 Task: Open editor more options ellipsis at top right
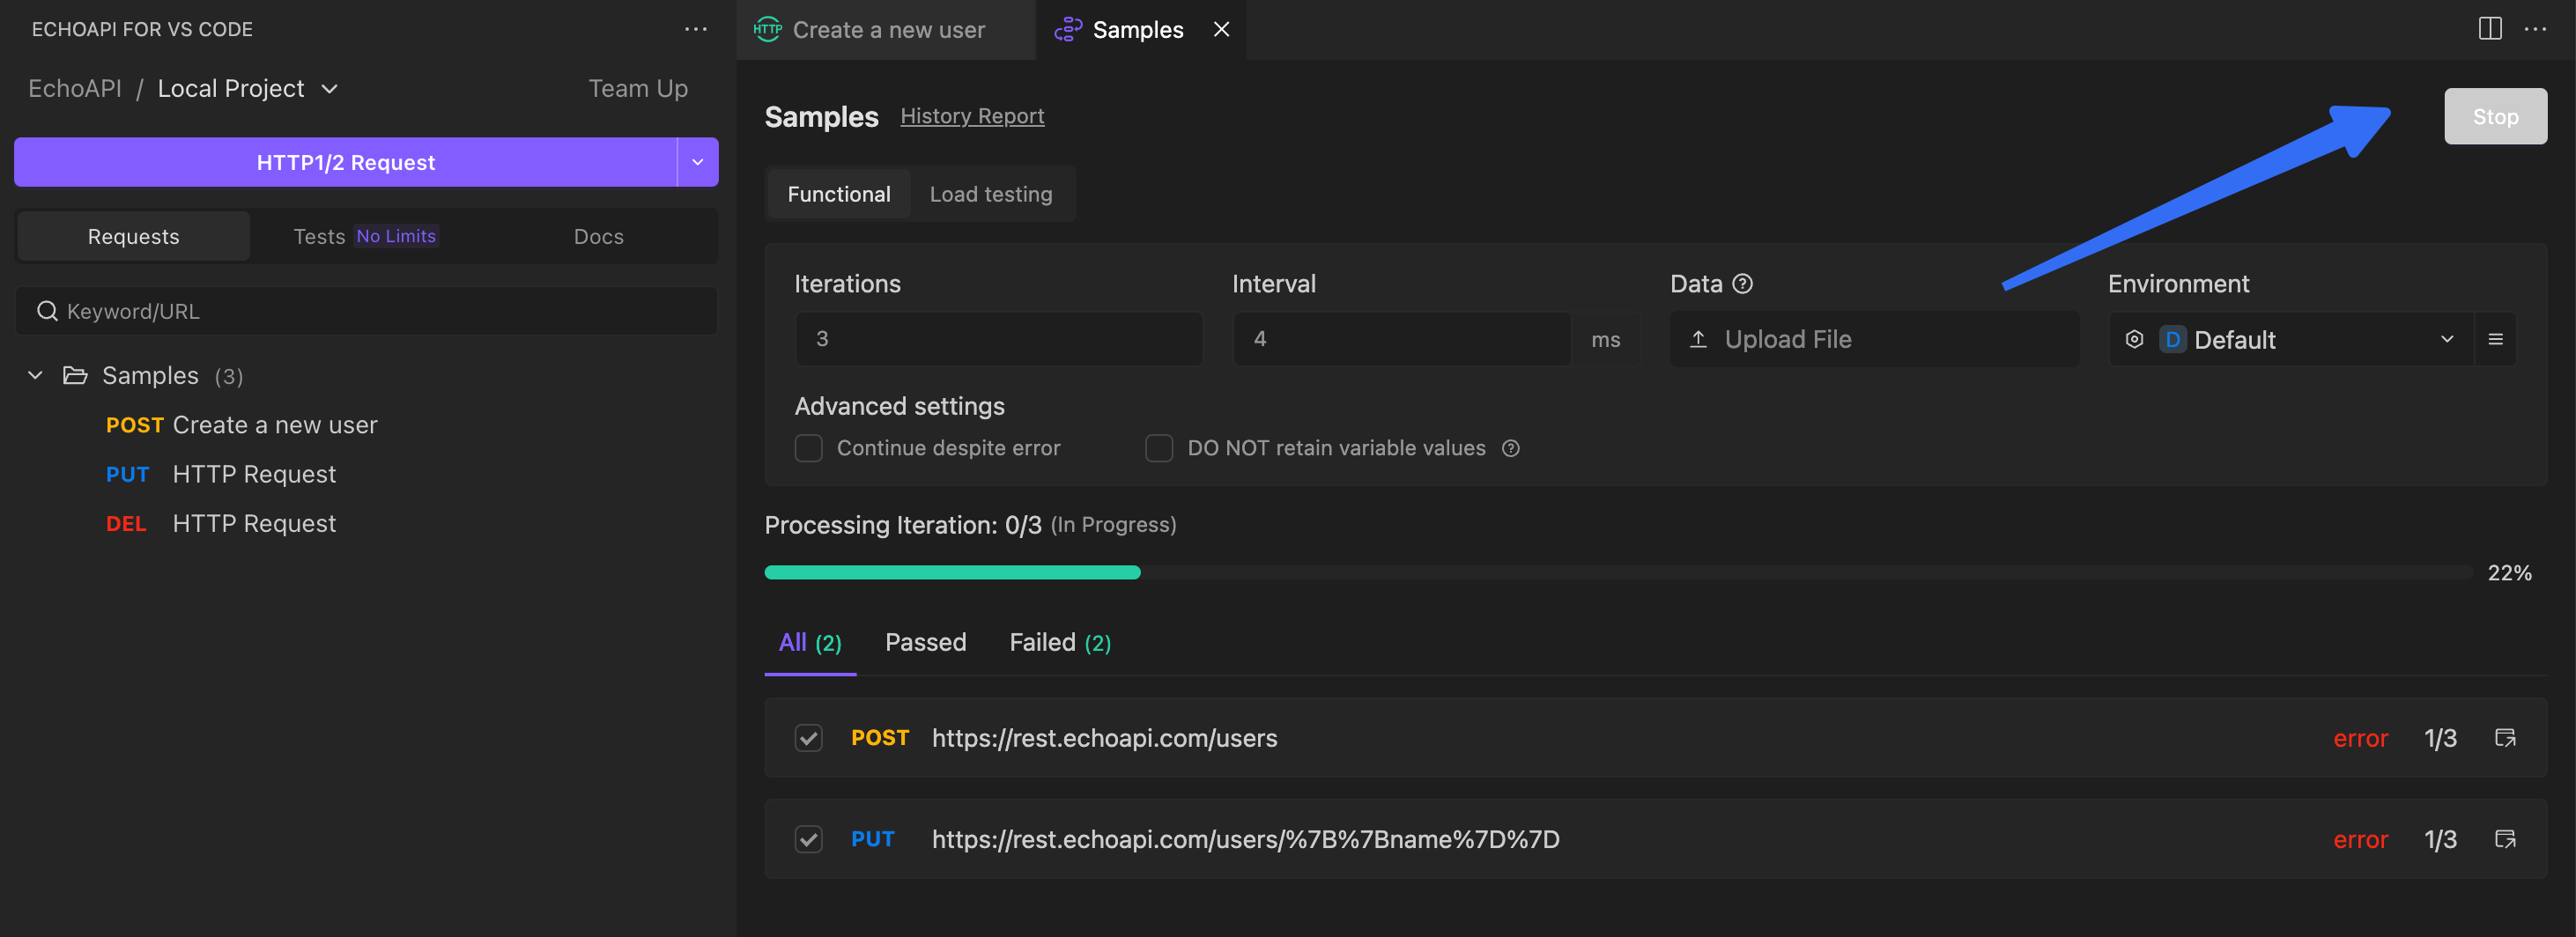(x=2535, y=29)
